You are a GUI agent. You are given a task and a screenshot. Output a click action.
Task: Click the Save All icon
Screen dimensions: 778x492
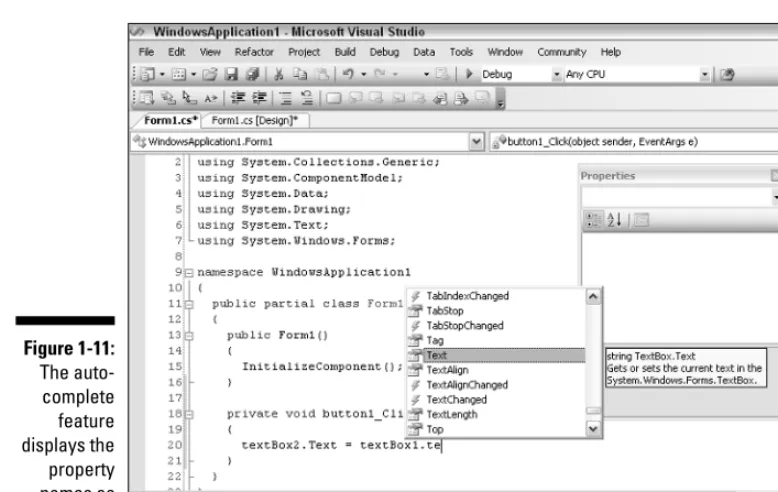(x=253, y=74)
